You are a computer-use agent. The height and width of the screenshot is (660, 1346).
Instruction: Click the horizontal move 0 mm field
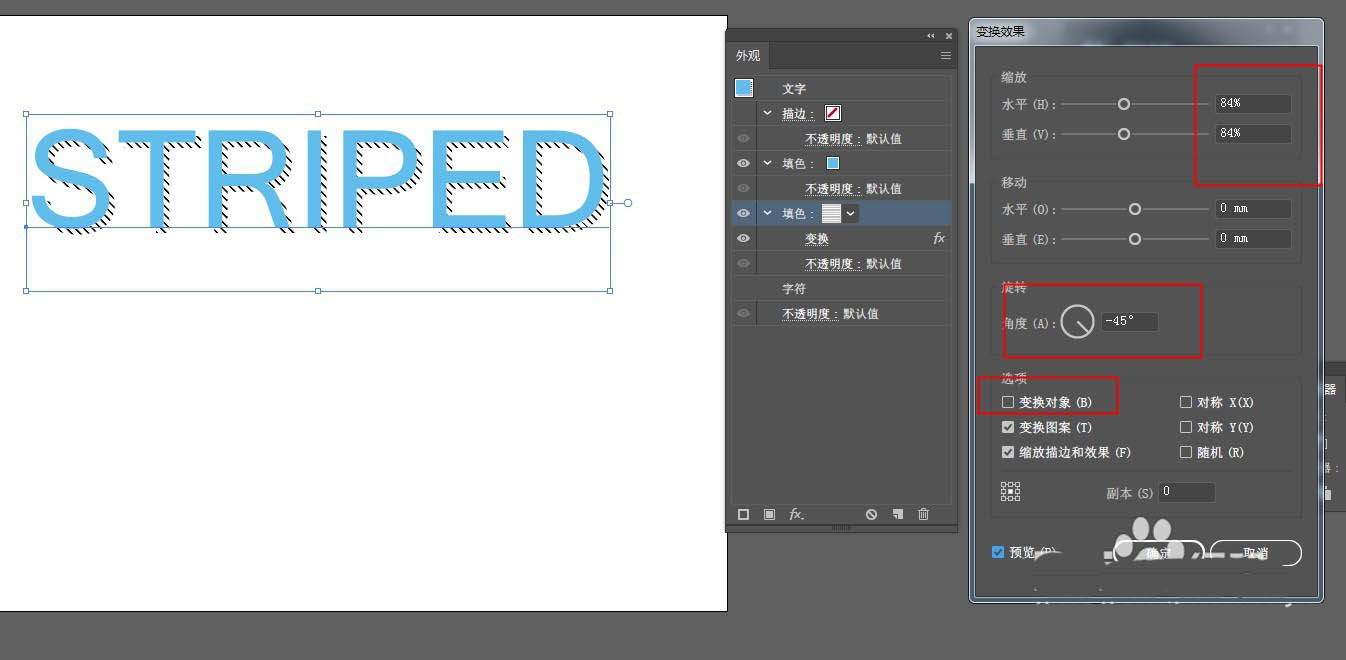(x=1253, y=209)
